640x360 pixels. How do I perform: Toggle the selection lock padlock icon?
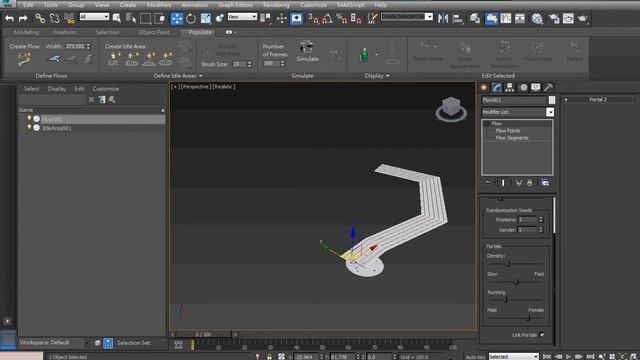[269, 356]
